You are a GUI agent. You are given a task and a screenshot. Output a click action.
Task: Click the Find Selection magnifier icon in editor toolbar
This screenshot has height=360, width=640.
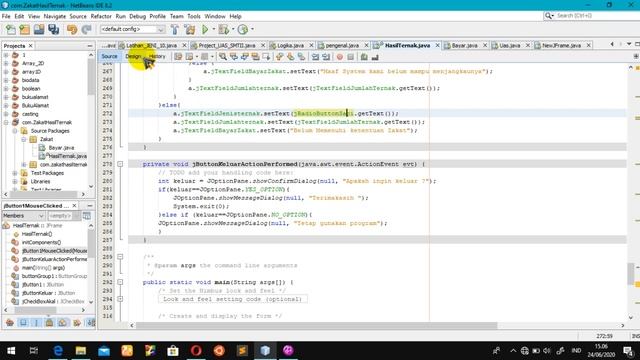tap(223, 57)
